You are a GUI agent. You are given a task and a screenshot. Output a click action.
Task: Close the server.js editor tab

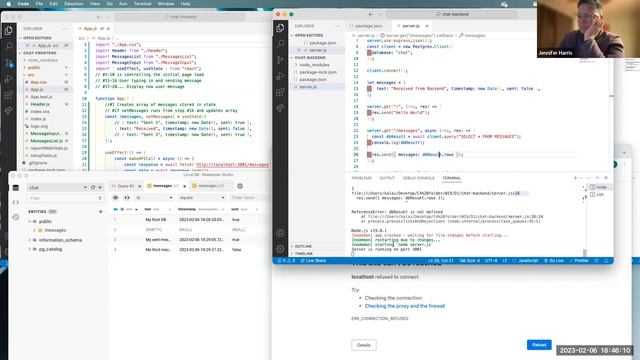(x=427, y=26)
